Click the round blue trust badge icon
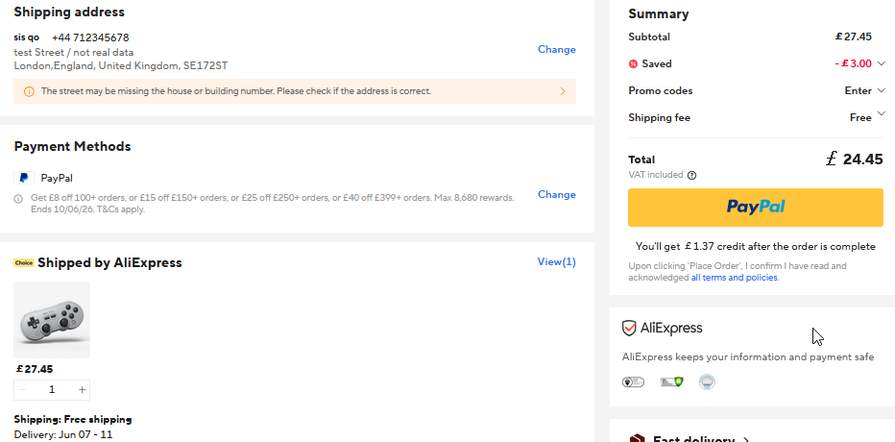Image resolution: width=895 pixels, height=442 pixels. (x=707, y=382)
